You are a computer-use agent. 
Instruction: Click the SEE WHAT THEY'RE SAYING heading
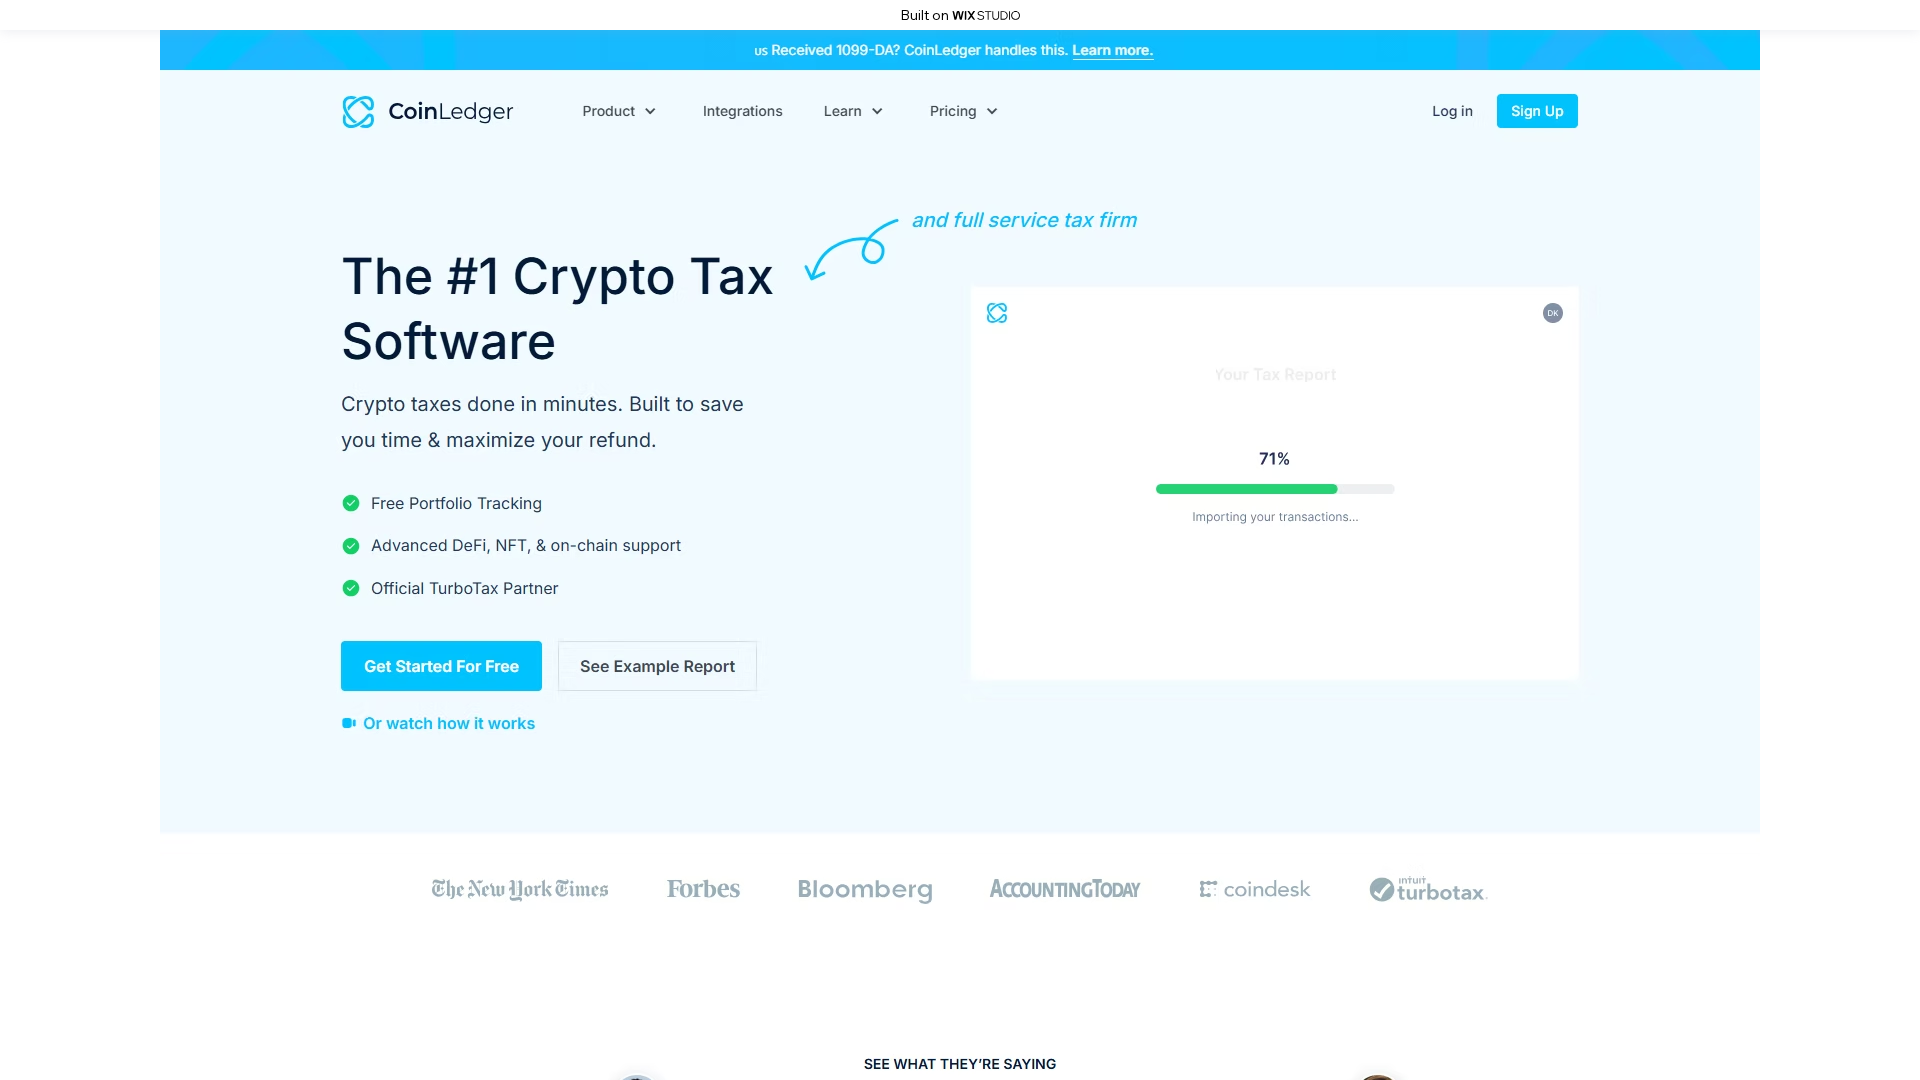(x=960, y=1064)
